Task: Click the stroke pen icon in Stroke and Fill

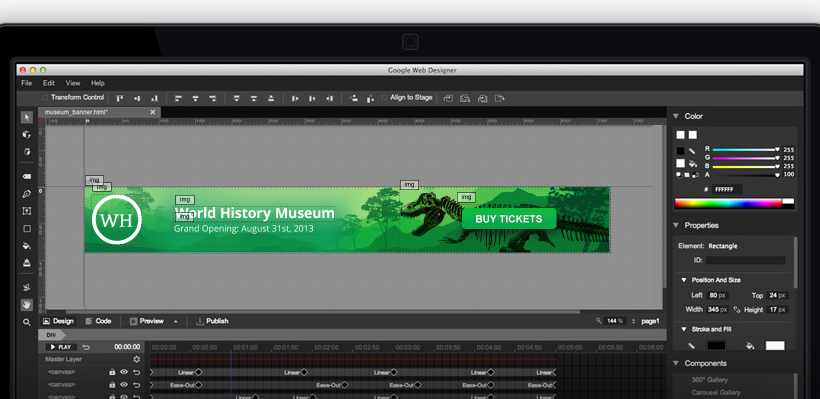Action: pos(691,346)
